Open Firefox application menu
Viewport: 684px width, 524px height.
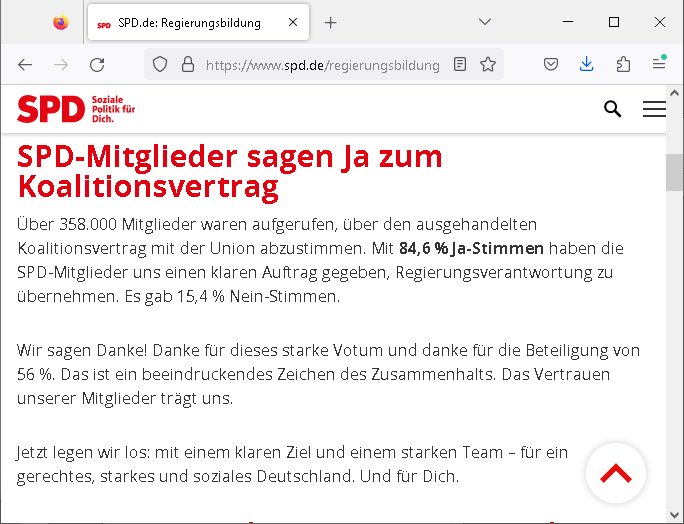pyautogui.click(x=658, y=65)
